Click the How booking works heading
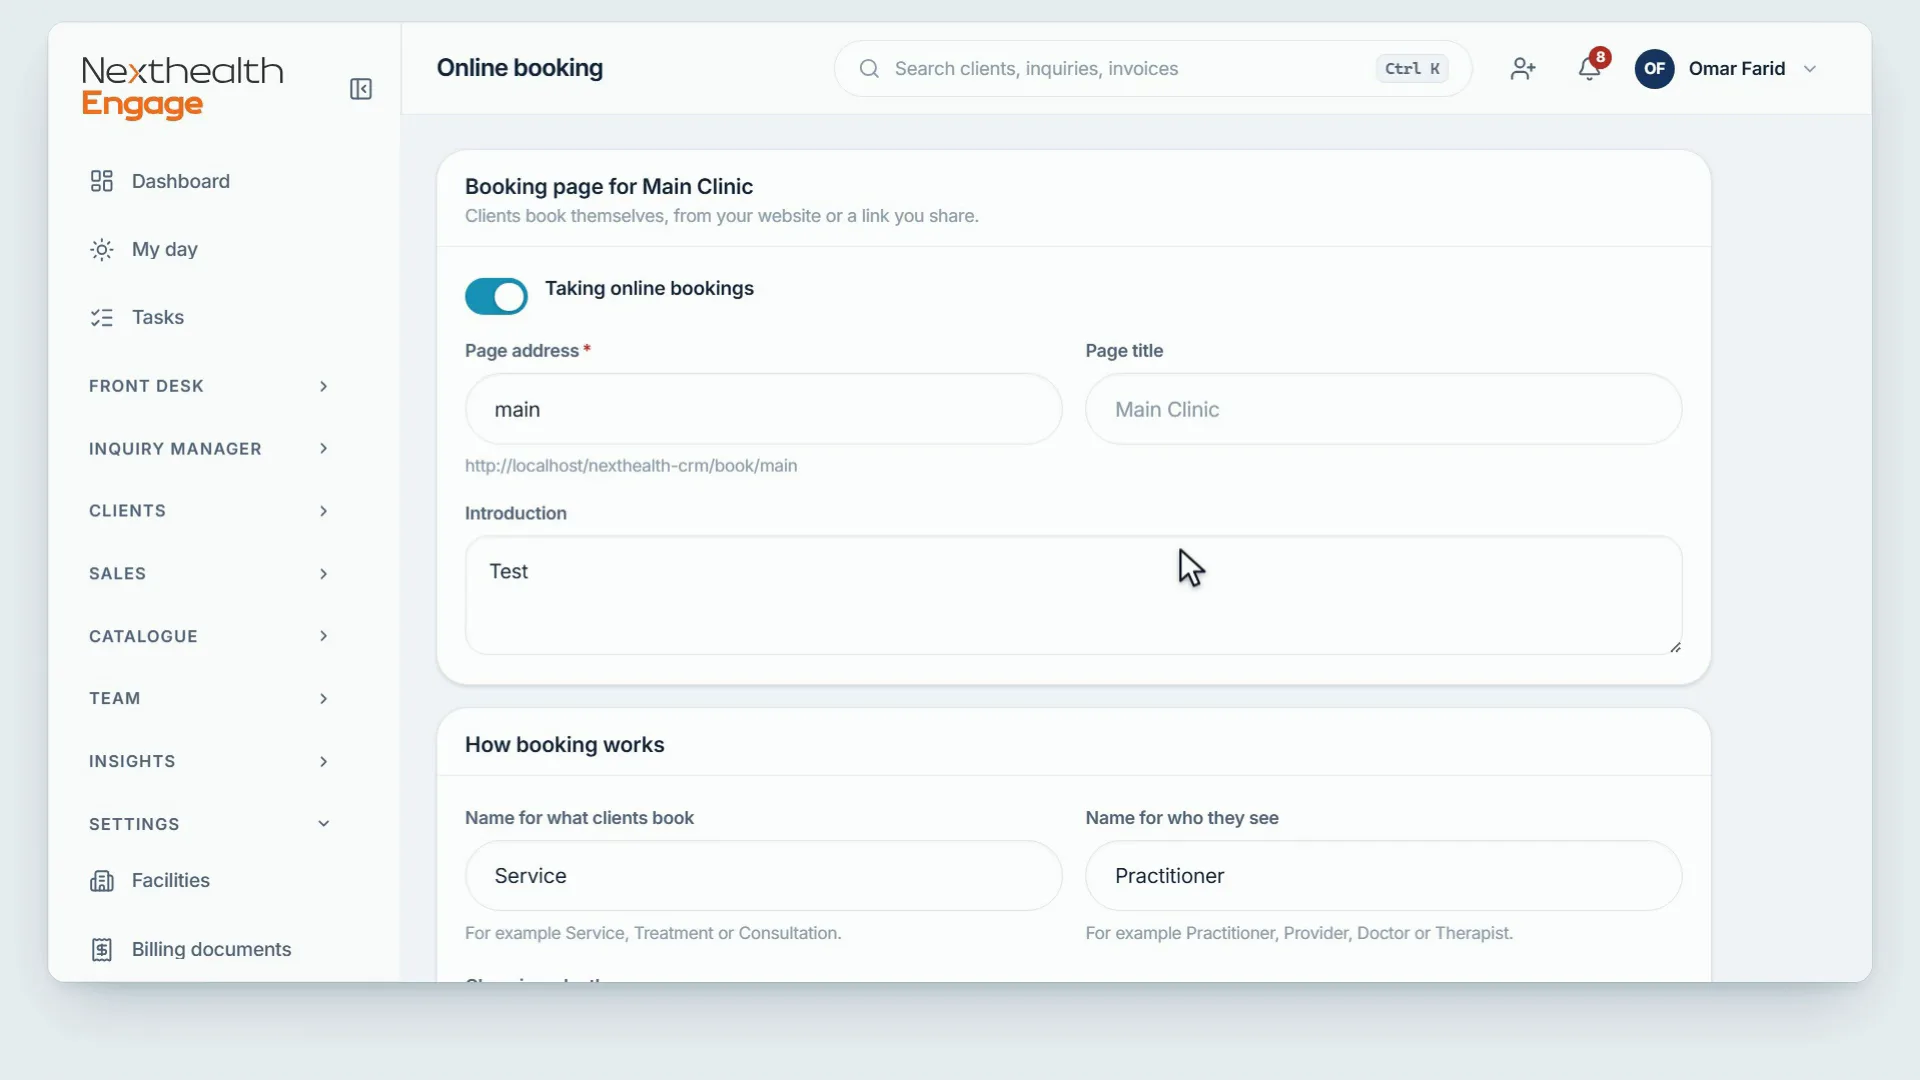 [565, 745]
